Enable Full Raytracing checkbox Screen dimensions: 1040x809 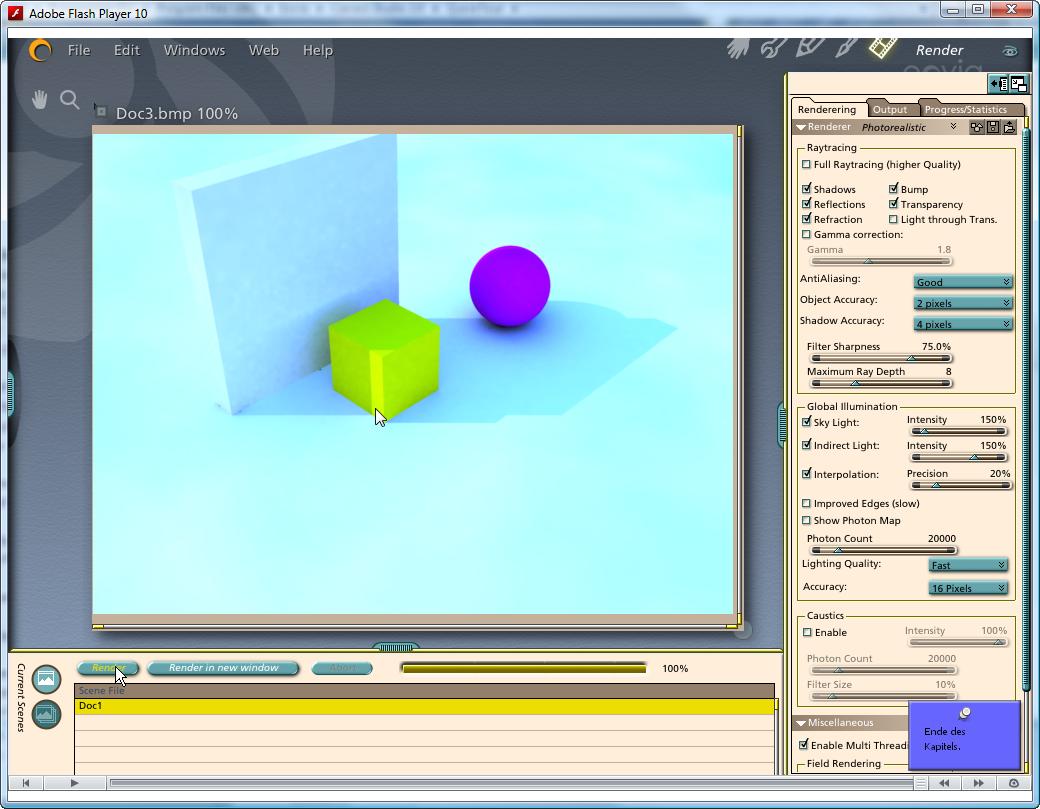(807, 164)
